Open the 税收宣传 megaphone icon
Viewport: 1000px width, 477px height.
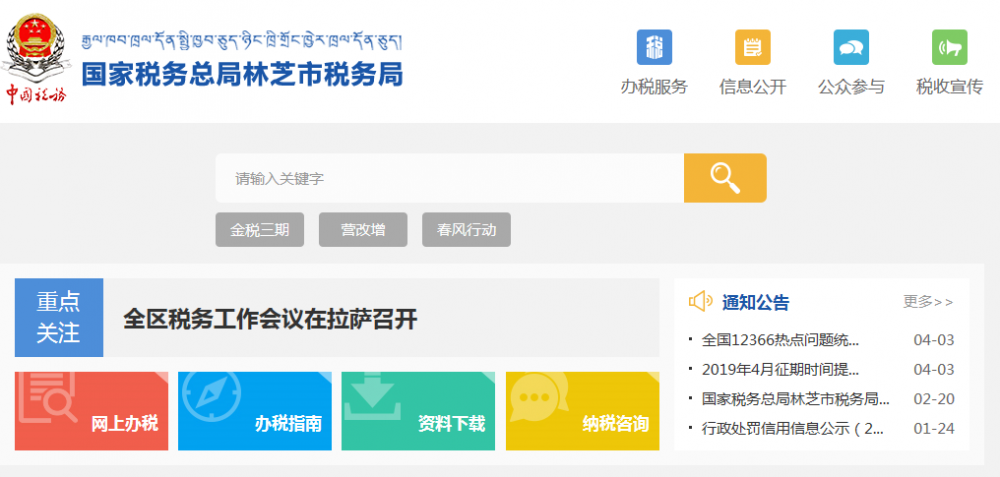pos(949,48)
